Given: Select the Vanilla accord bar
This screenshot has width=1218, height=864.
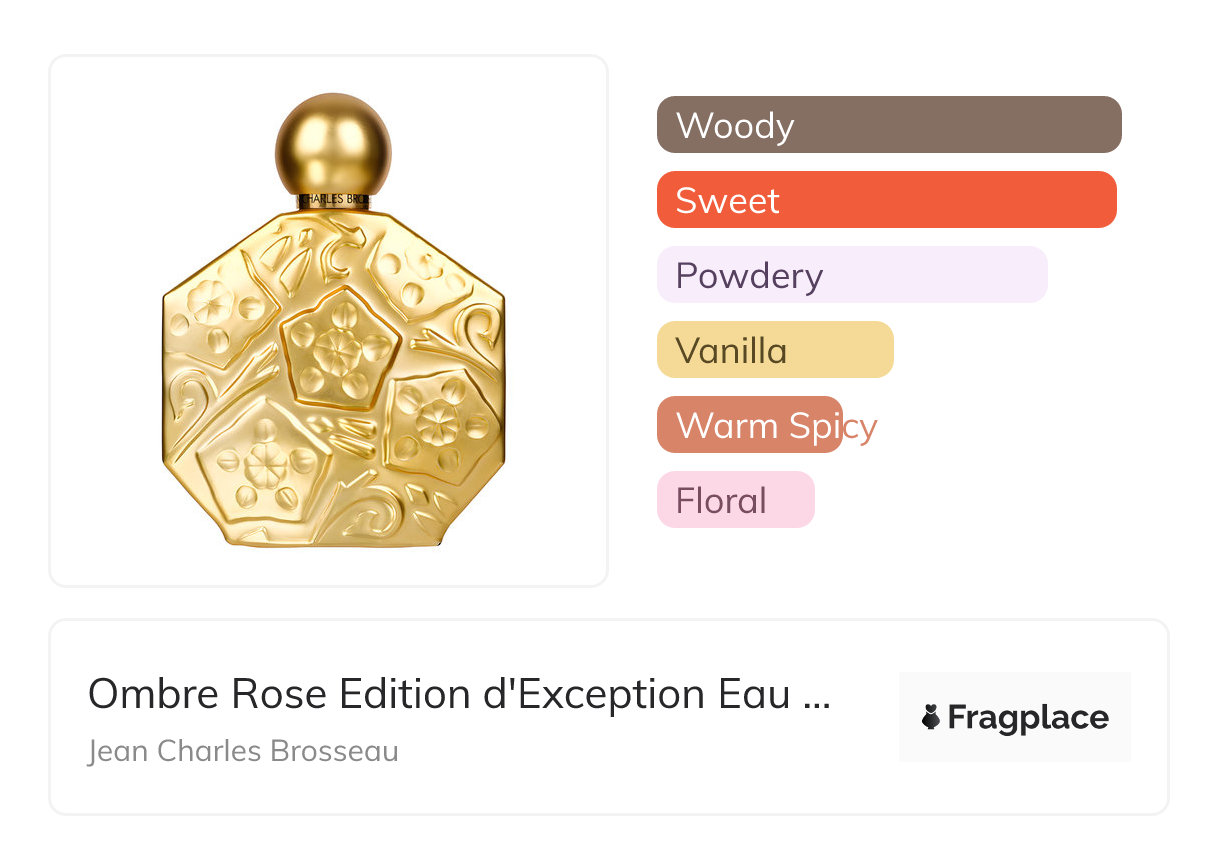Looking at the screenshot, I should [x=774, y=350].
